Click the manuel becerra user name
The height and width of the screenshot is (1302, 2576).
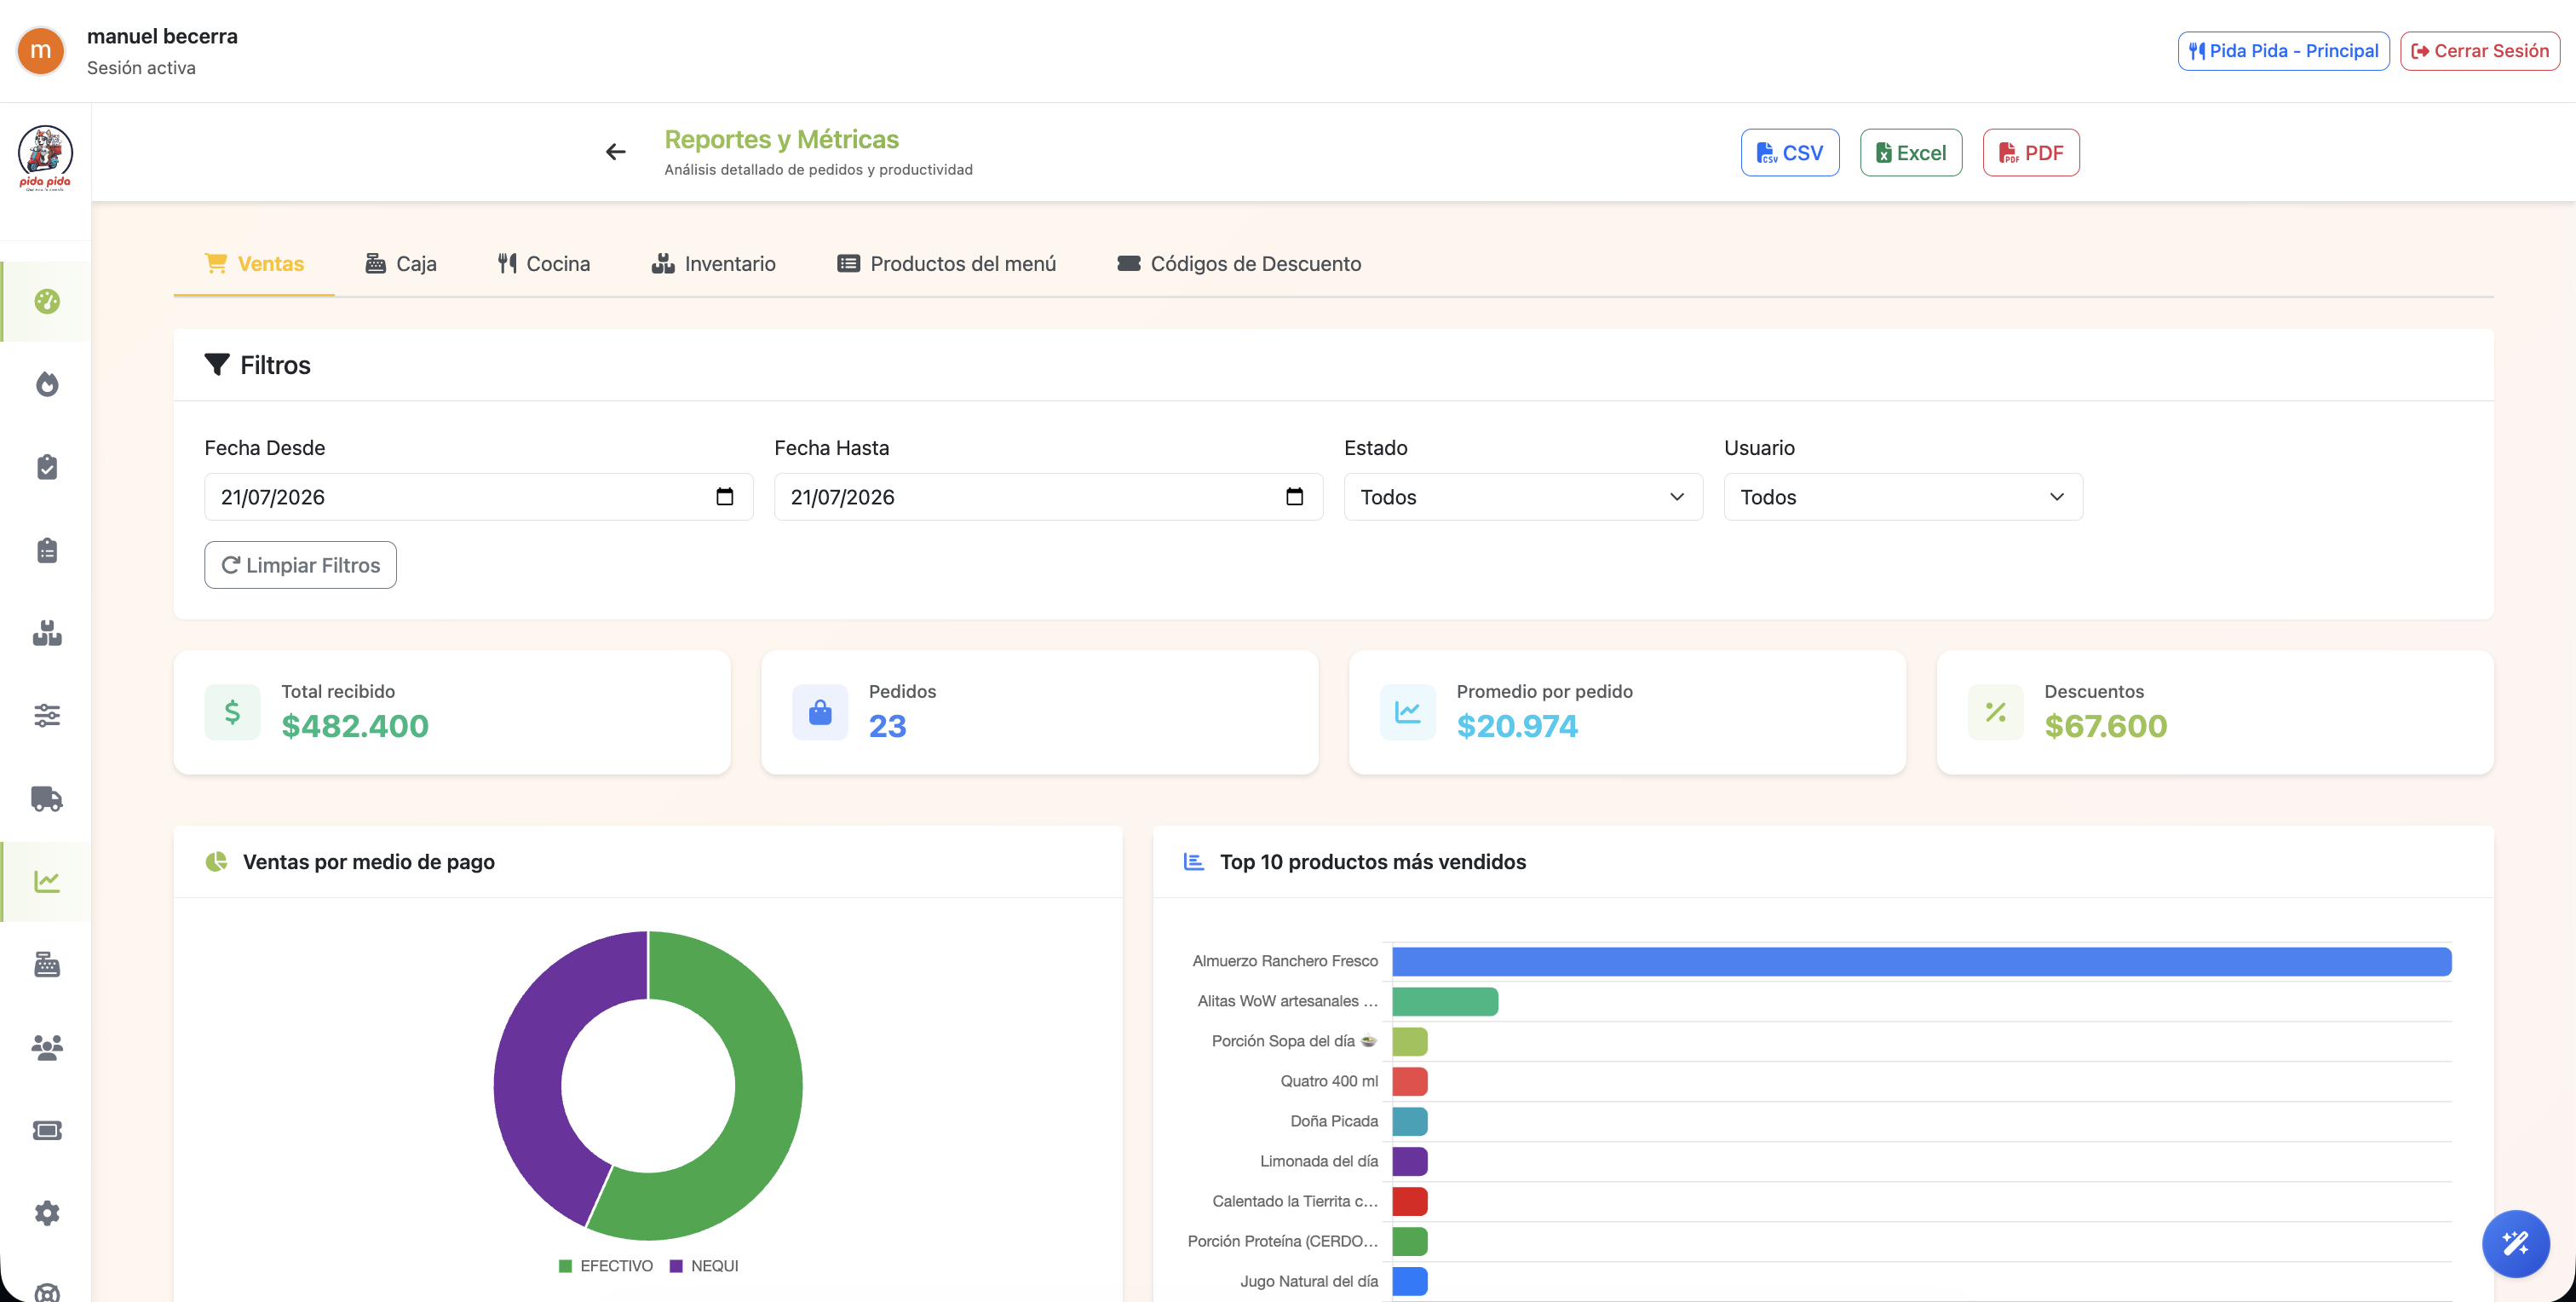162,36
